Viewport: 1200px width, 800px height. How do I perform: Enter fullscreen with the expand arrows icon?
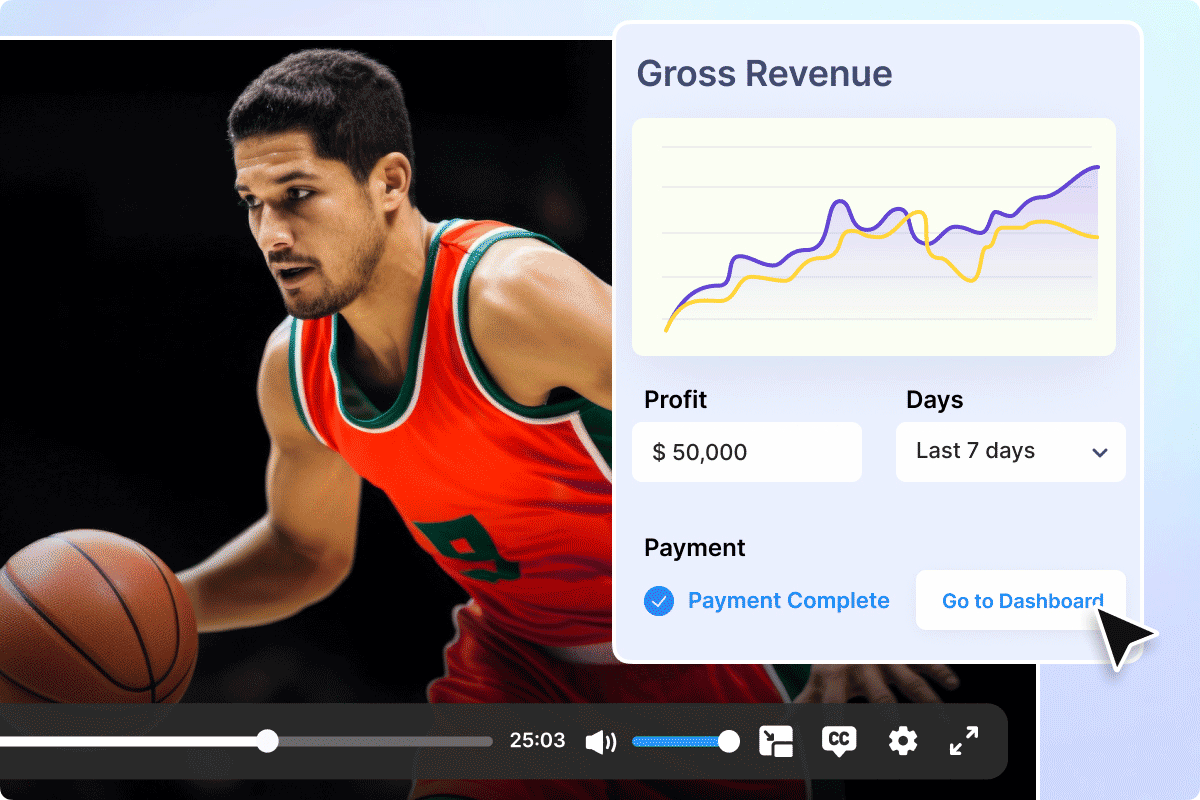[964, 741]
